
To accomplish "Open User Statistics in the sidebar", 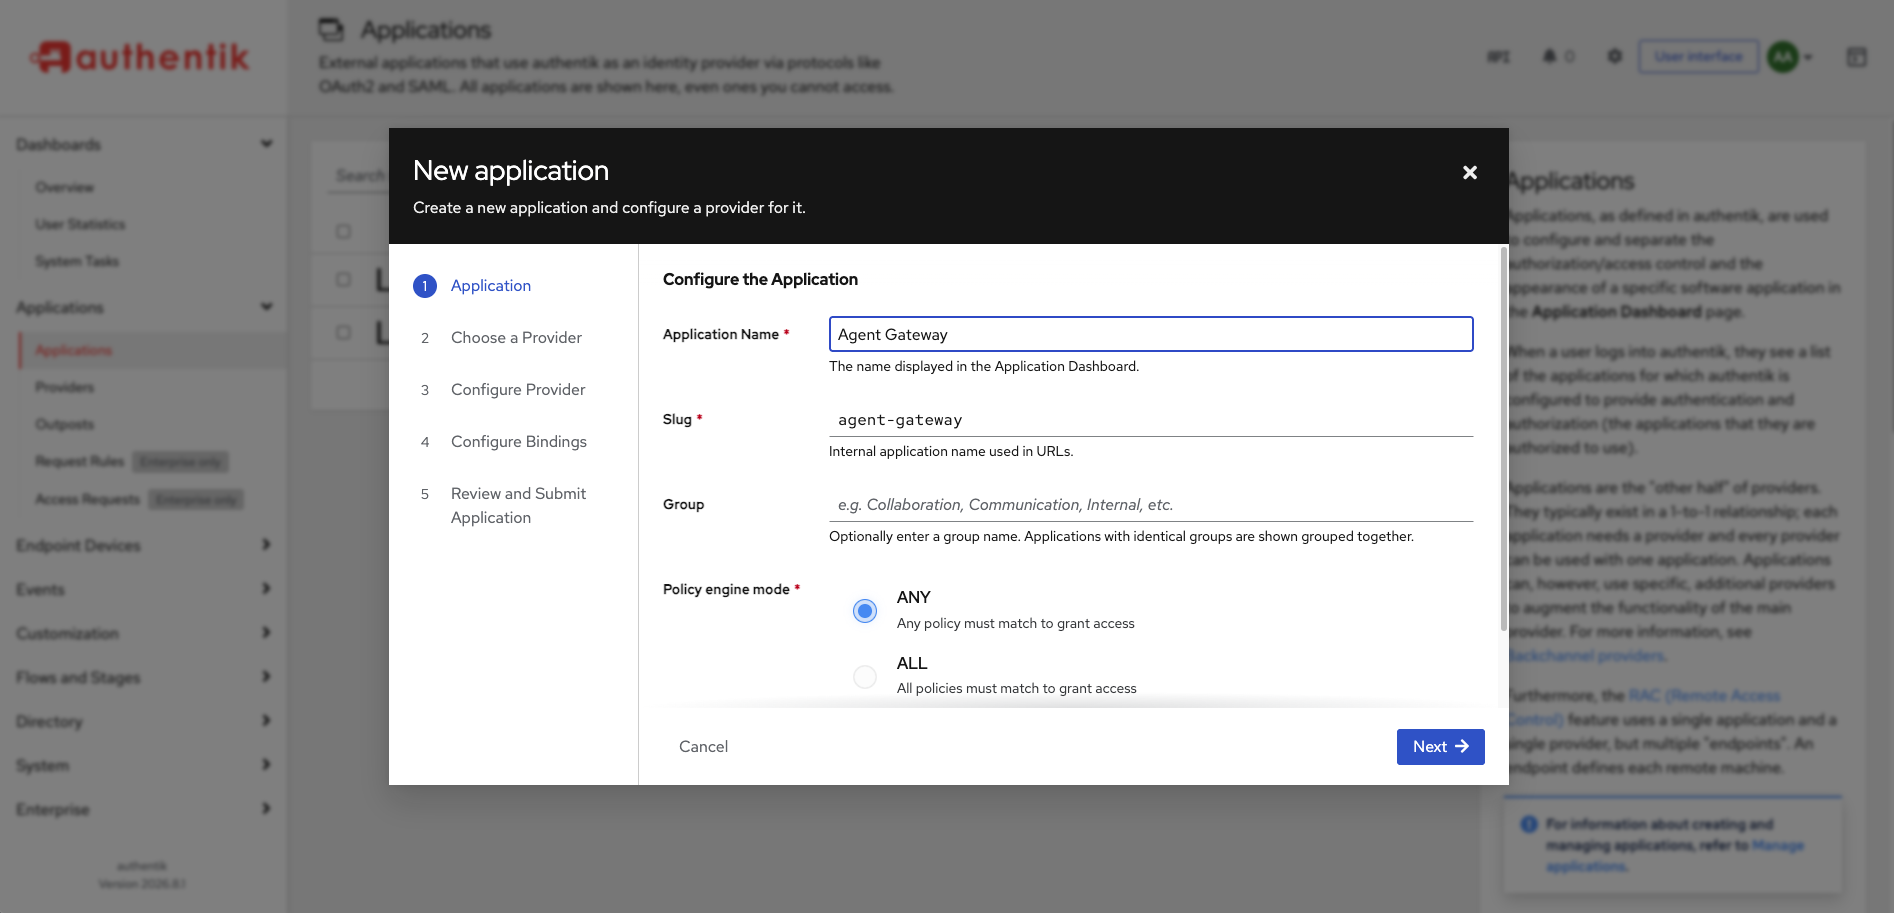I will point(80,224).
